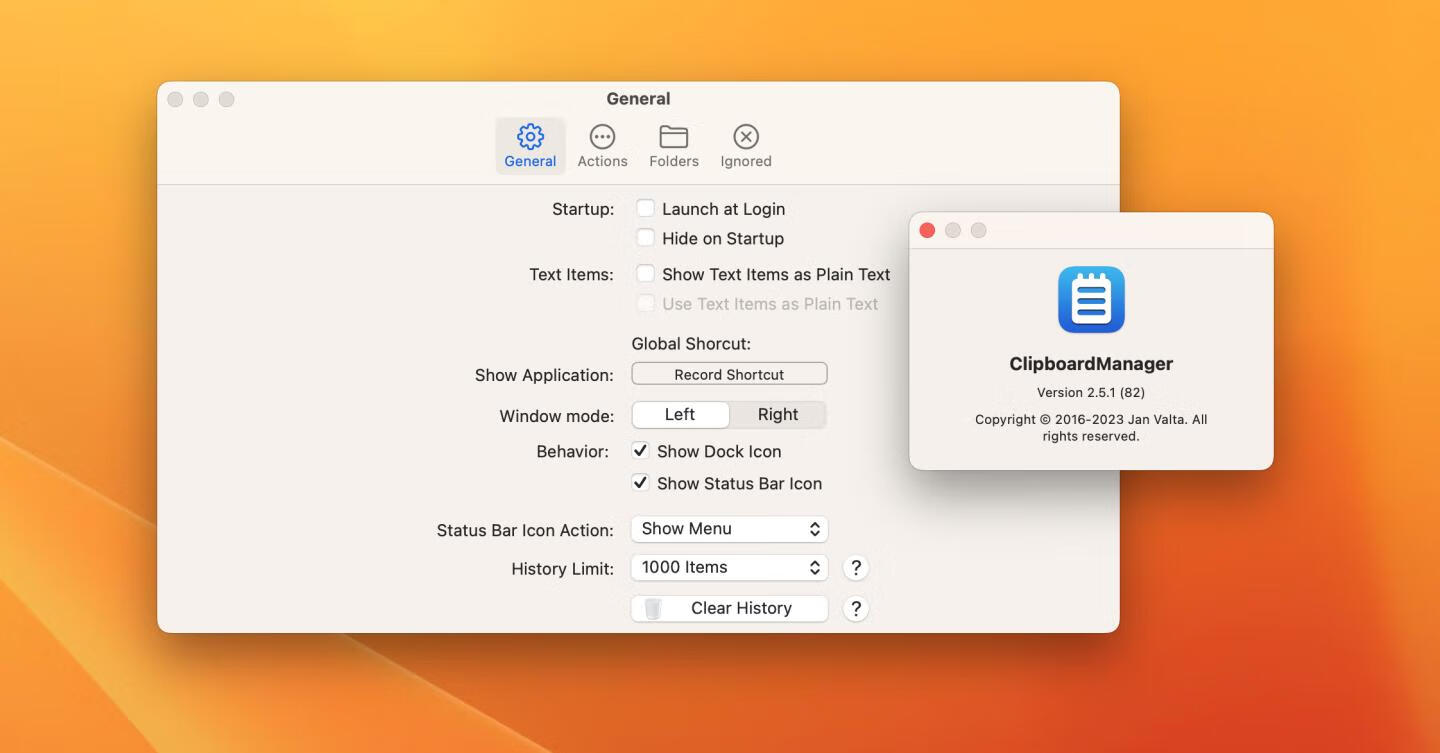Select Left window mode
Viewport: 1440px width, 753px height.
click(680, 414)
